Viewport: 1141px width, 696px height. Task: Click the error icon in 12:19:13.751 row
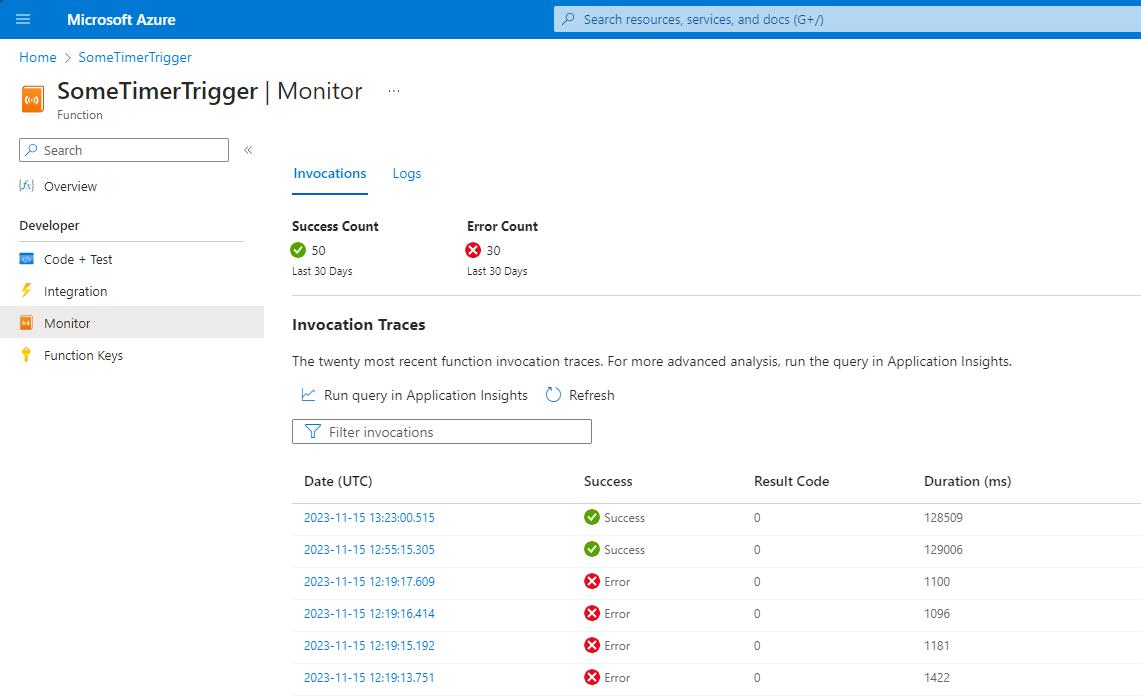pyautogui.click(x=592, y=677)
